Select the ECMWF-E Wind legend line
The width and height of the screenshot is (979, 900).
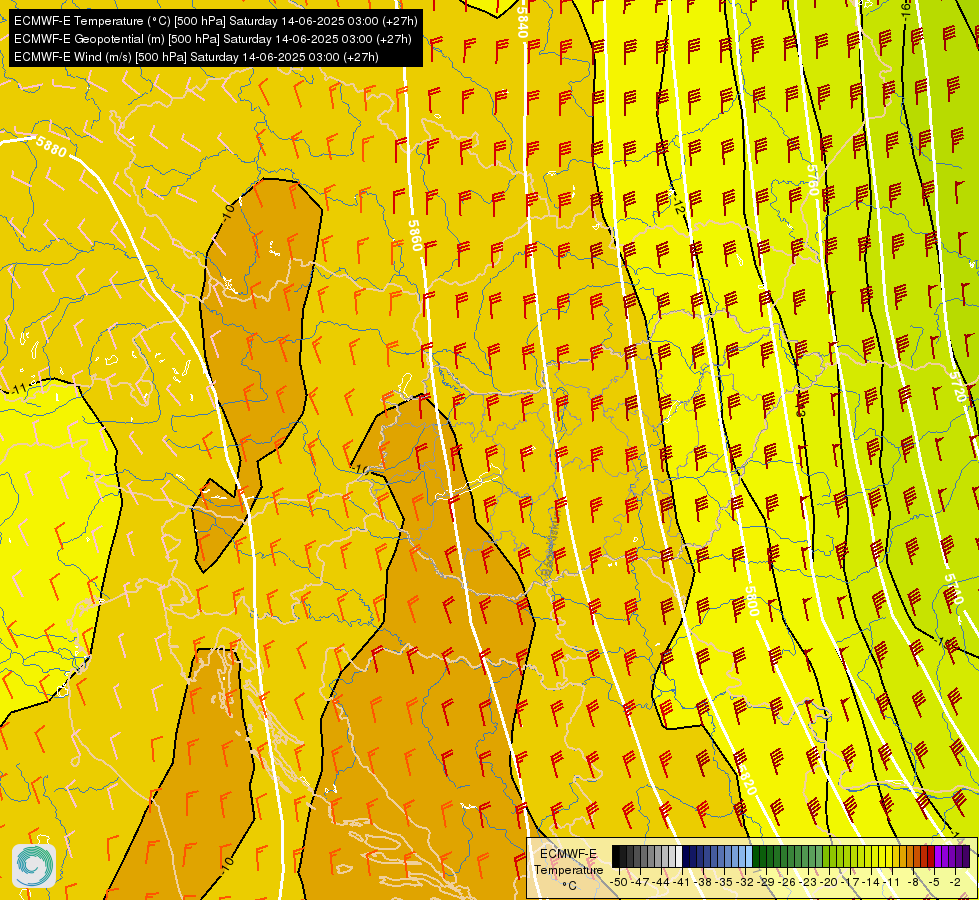(x=196, y=57)
